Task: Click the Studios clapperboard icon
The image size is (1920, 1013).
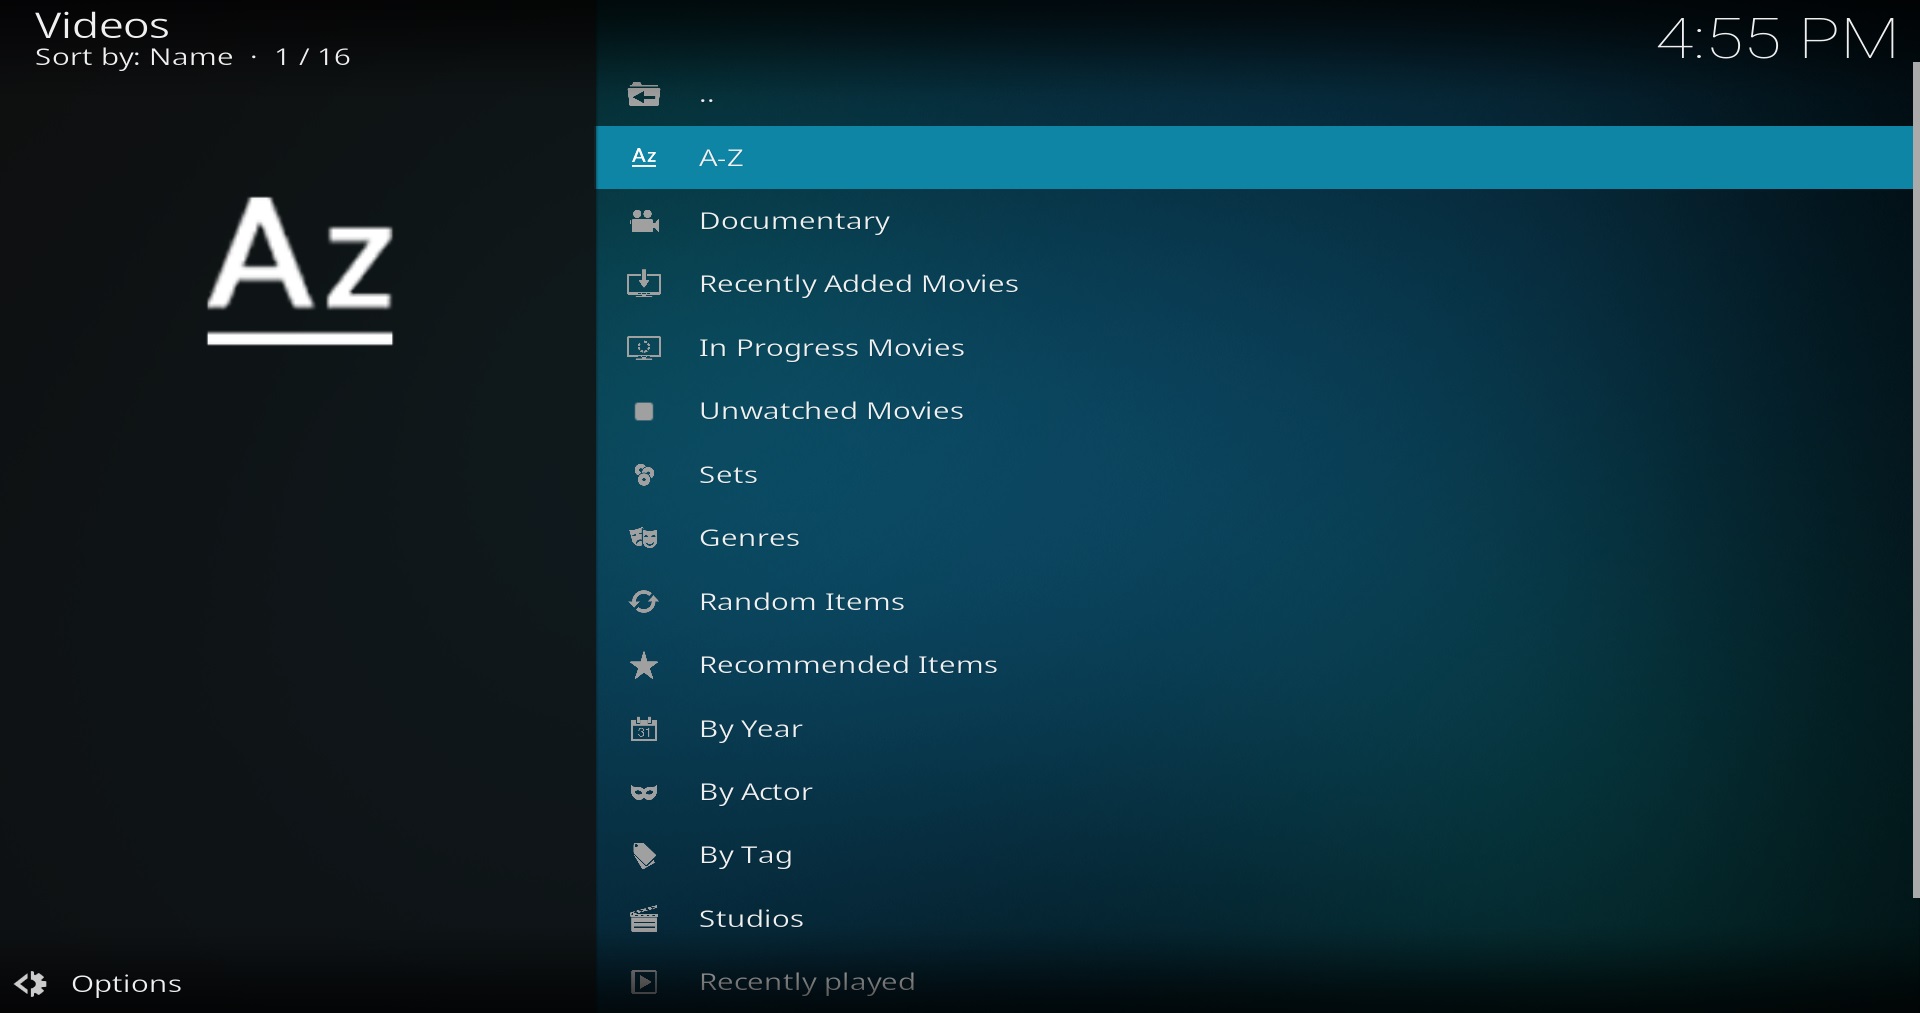Action: tap(644, 919)
